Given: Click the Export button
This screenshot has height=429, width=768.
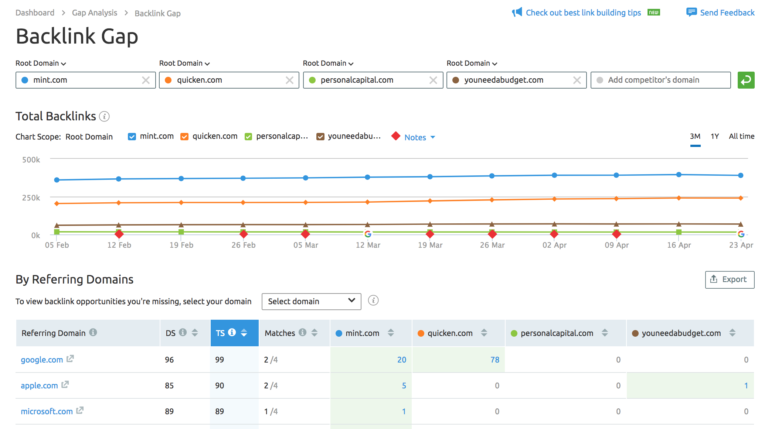Looking at the screenshot, I should [729, 280].
